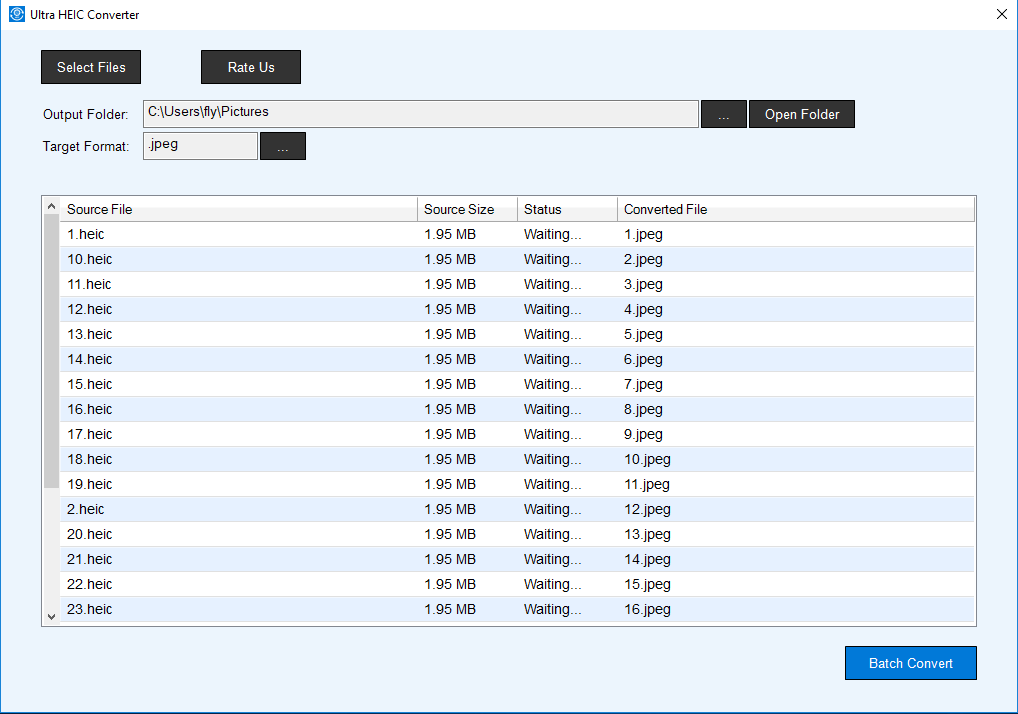The image size is (1018, 714).
Task: Click the Waiting... status of 23.heic
Action: point(552,609)
